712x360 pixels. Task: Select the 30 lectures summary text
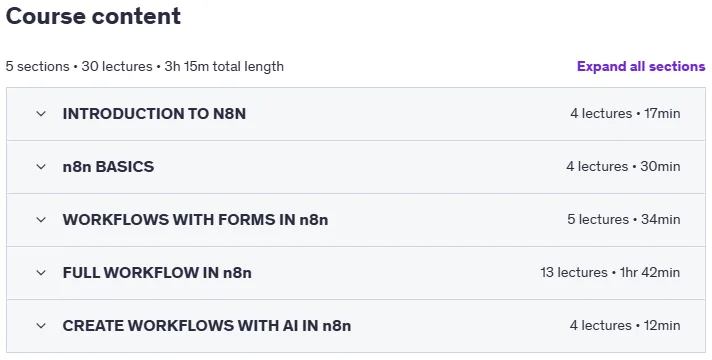point(117,66)
